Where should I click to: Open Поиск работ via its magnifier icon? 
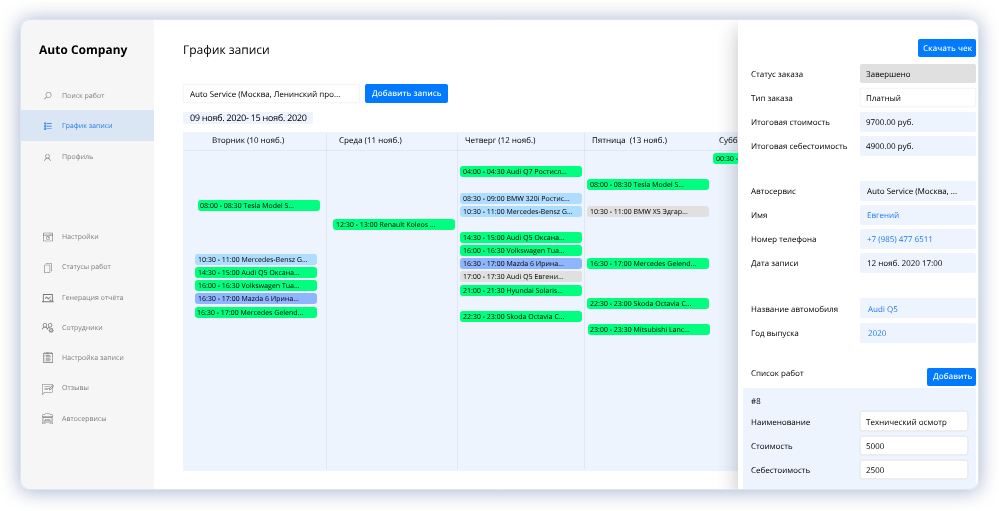[x=48, y=96]
